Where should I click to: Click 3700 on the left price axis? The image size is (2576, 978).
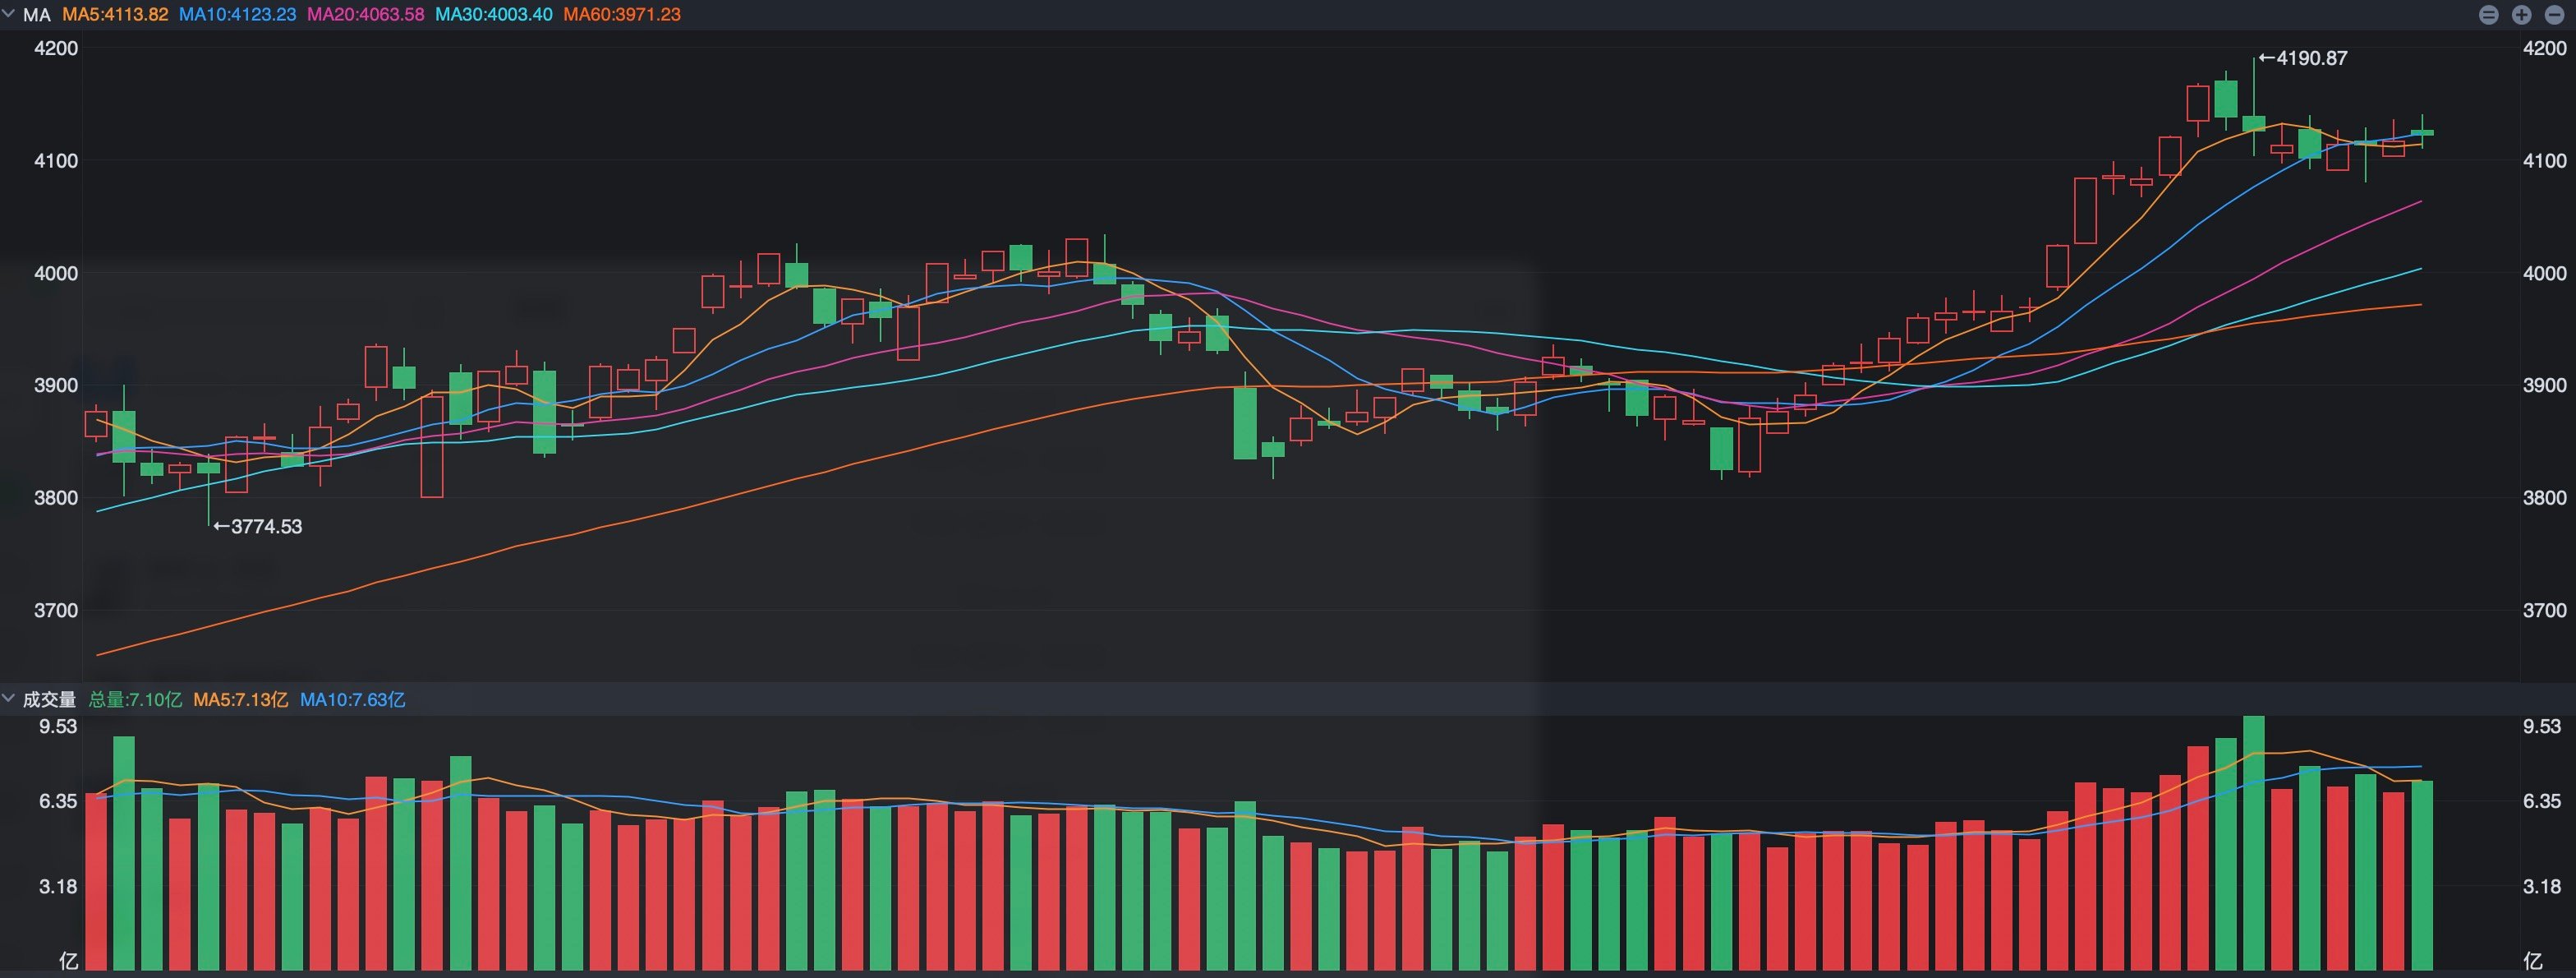pos(56,610)
